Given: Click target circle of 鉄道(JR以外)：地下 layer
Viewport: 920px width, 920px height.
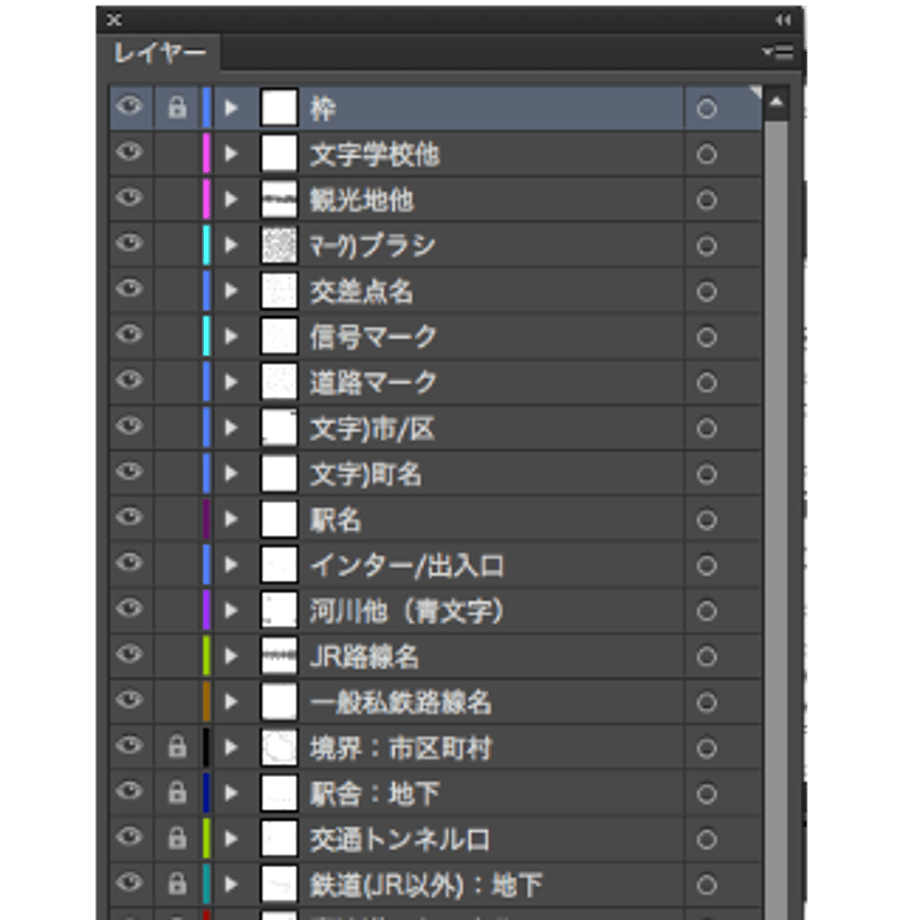Looking at the screenshot, I should tap(706, 885).
